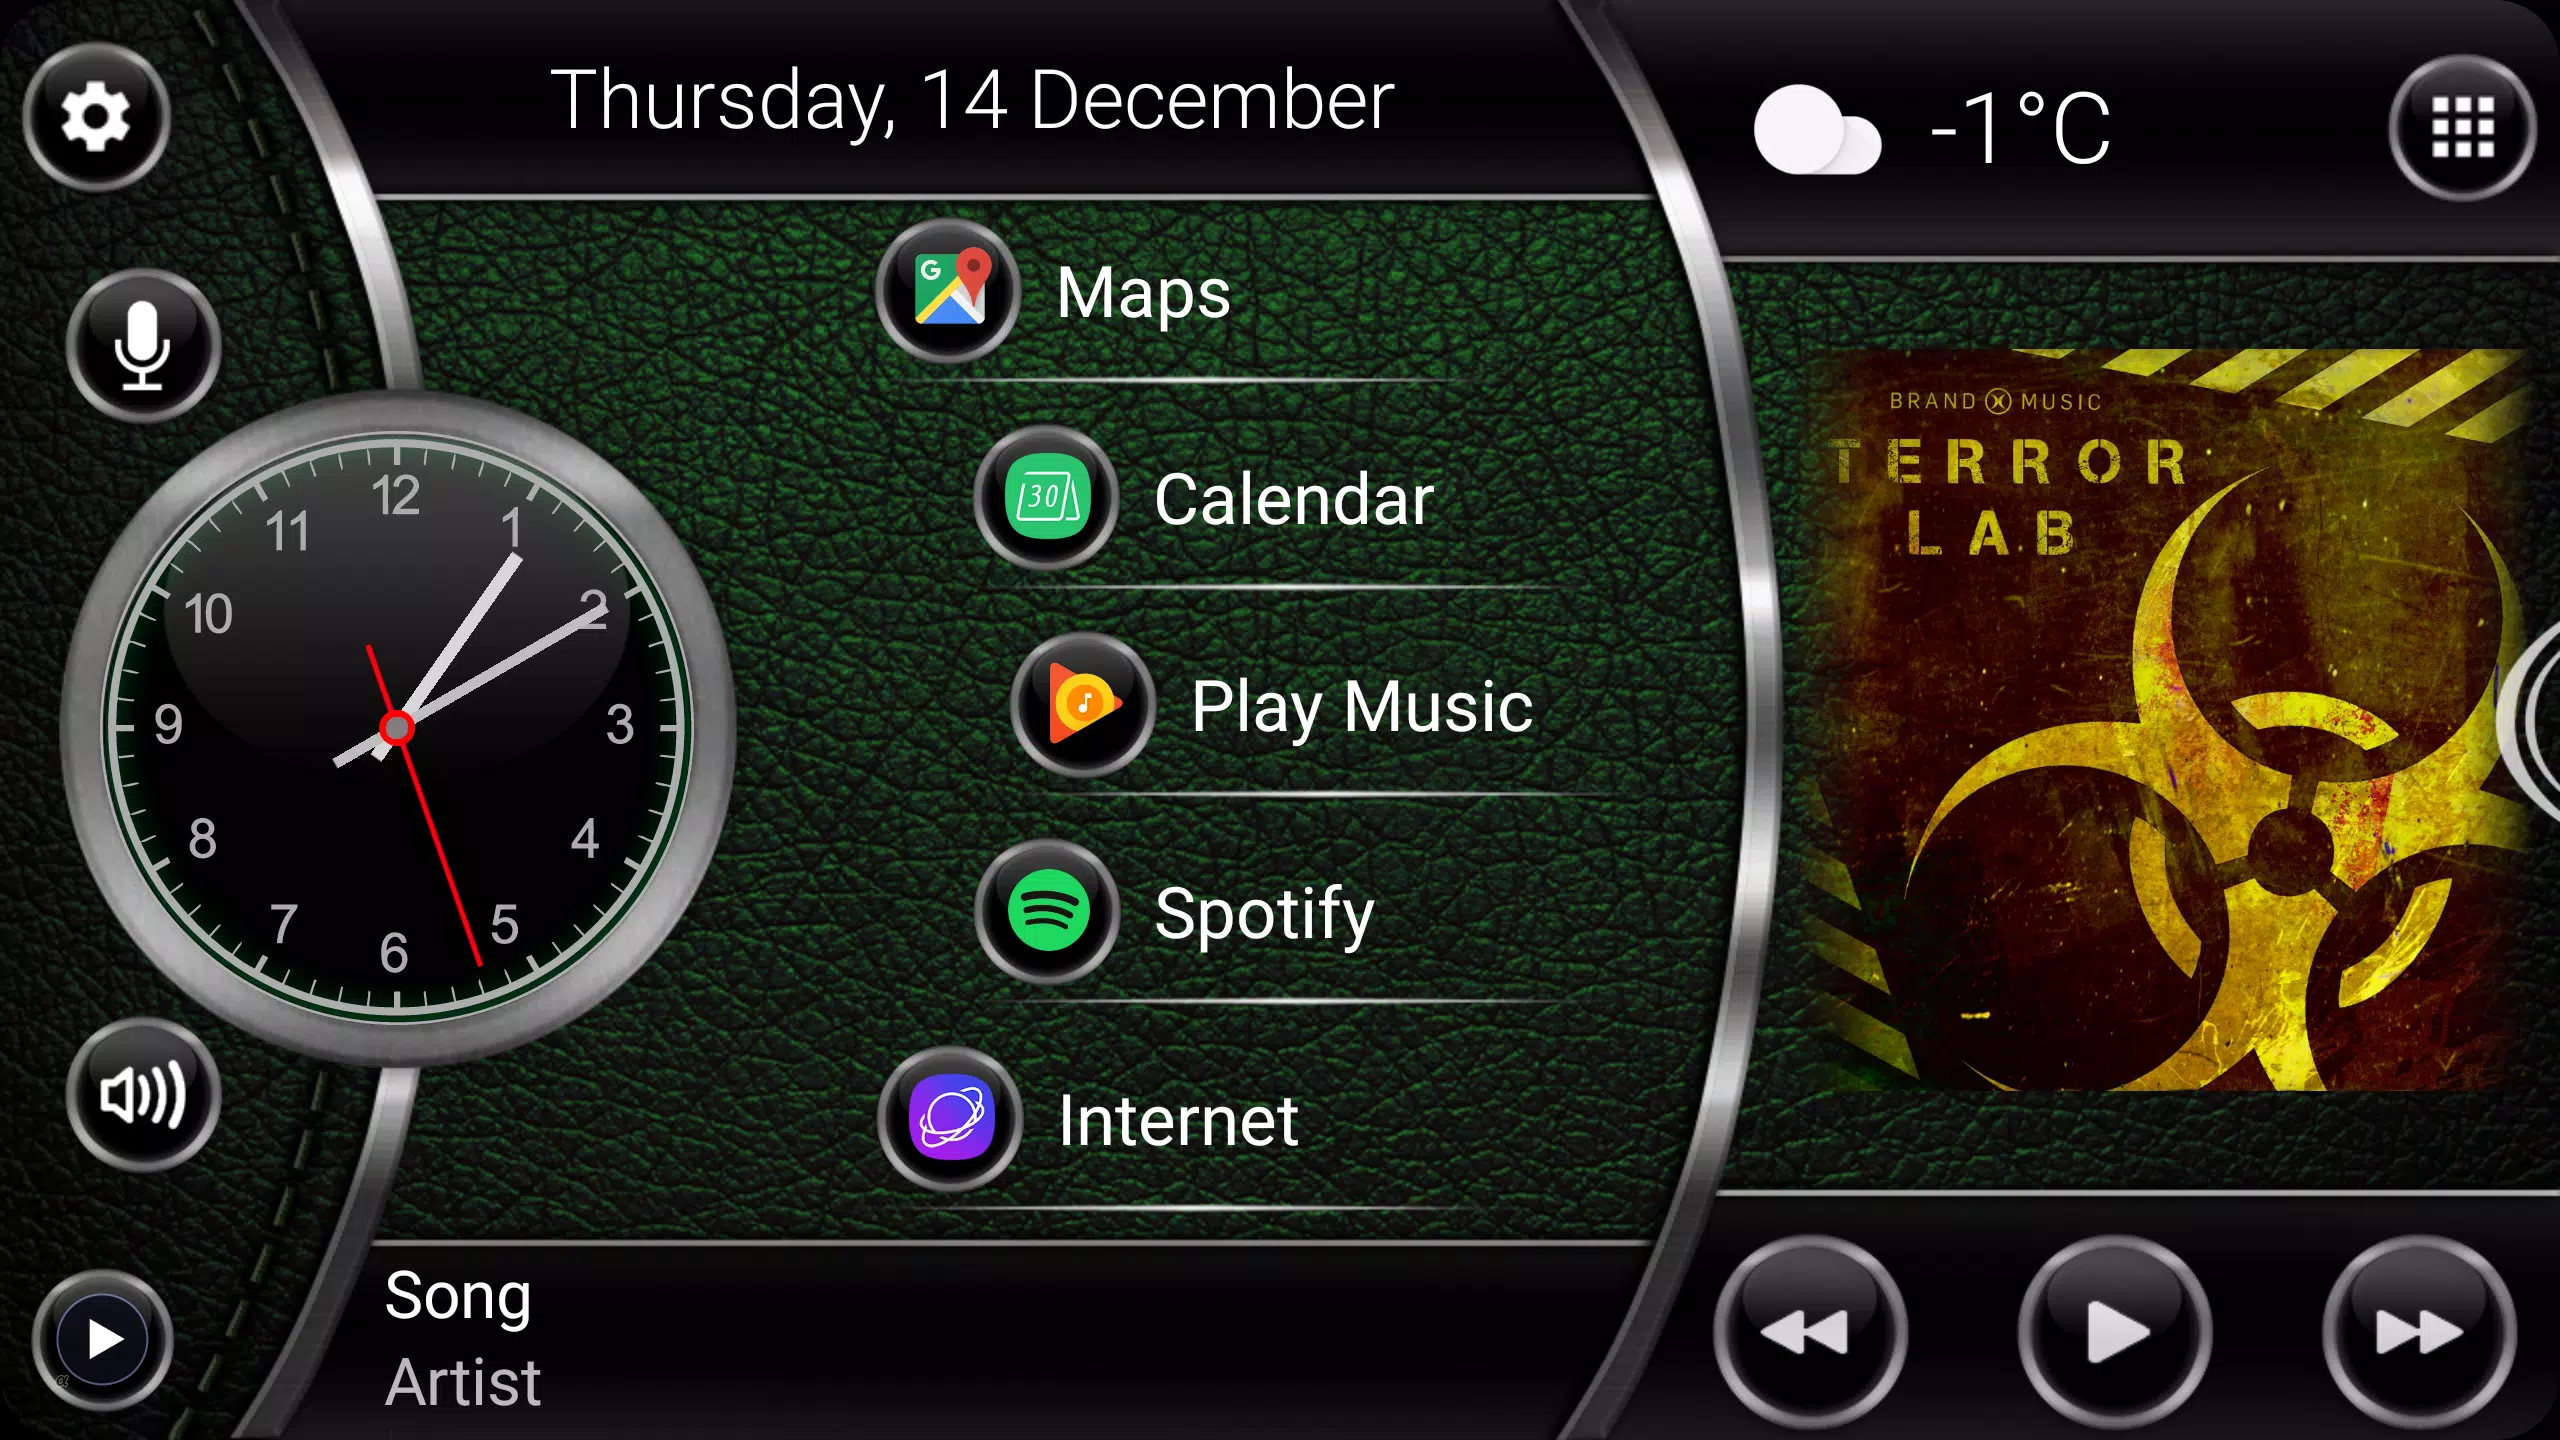This screenshot has height=1440, width=2560.
Task: Toggle the volume speaker button
Action: click(139, 1097)
